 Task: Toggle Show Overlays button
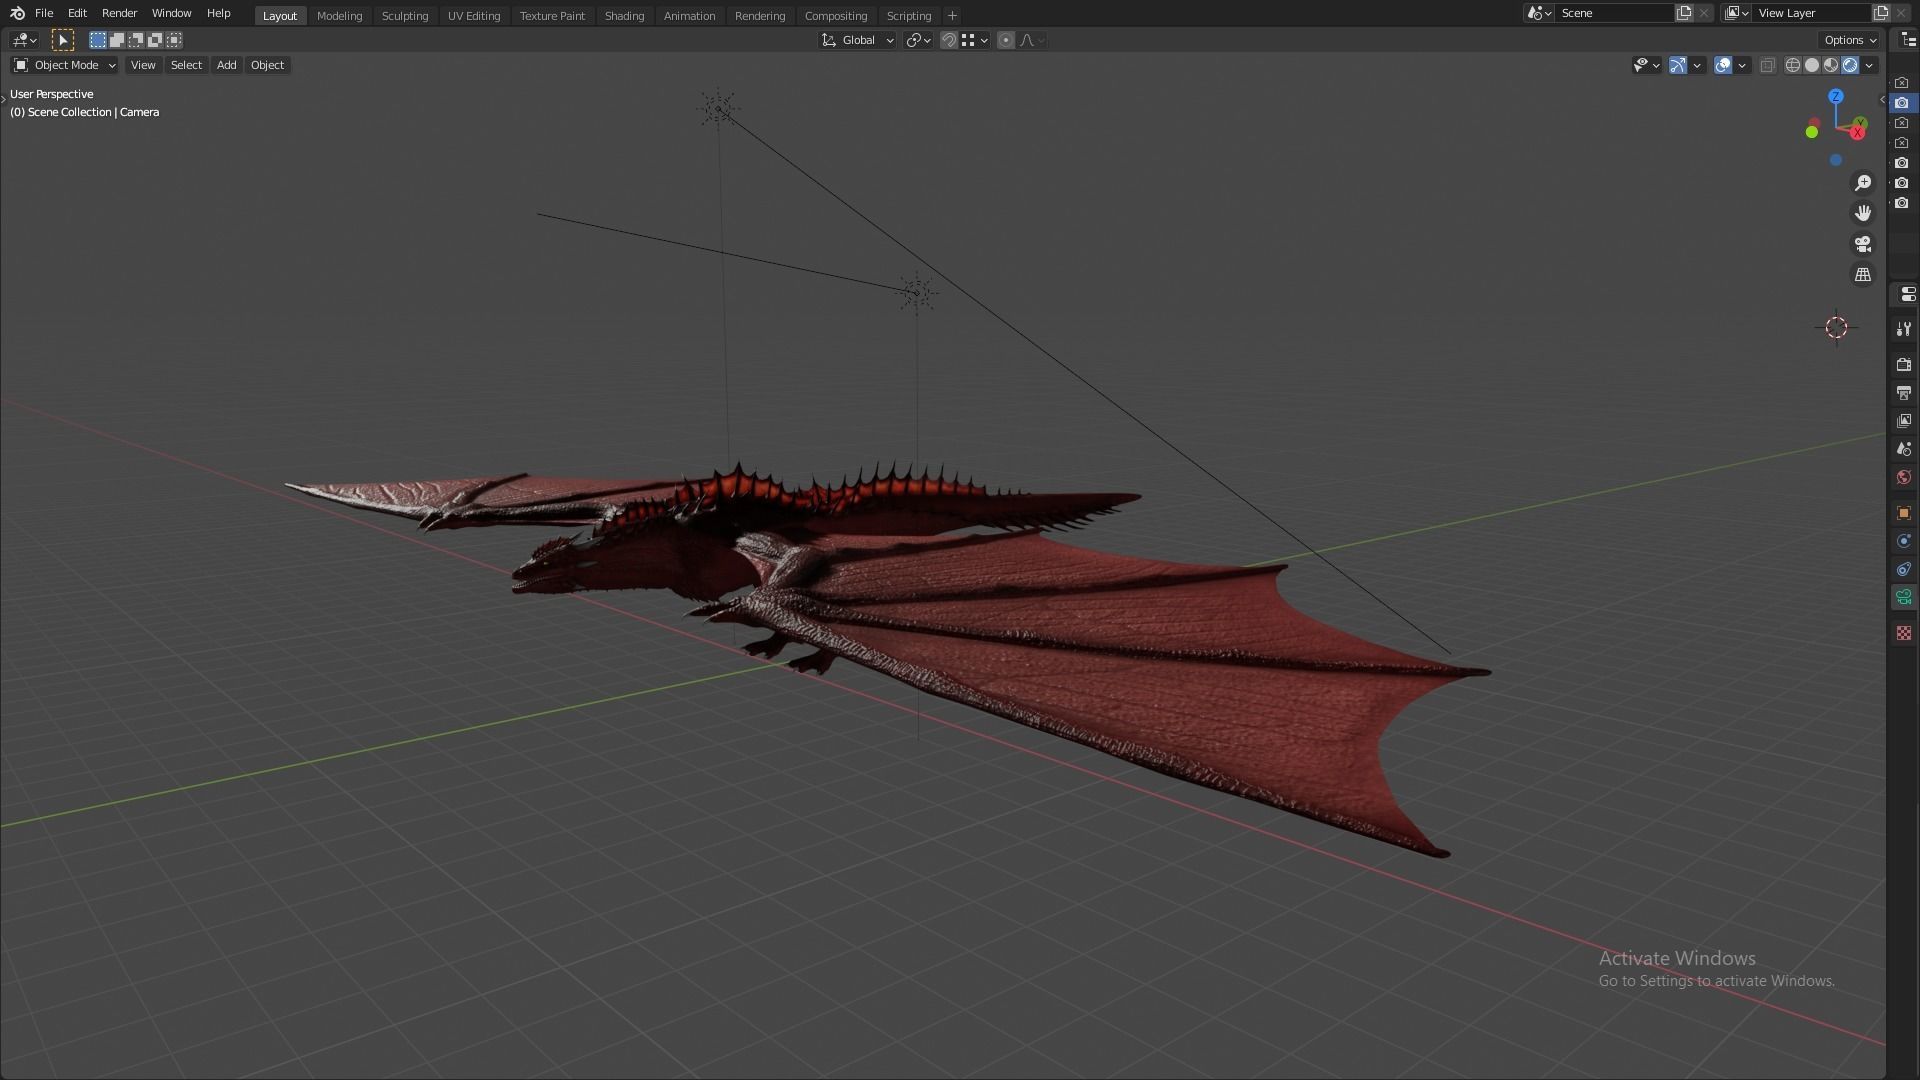[1723, 65]
